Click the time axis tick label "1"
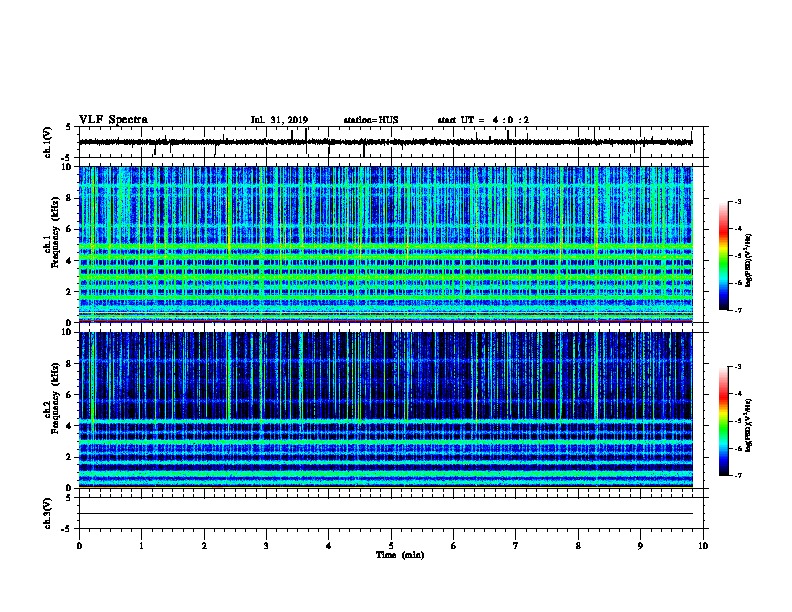The height and width of the screenshot is (612, 792). (141, 546)
